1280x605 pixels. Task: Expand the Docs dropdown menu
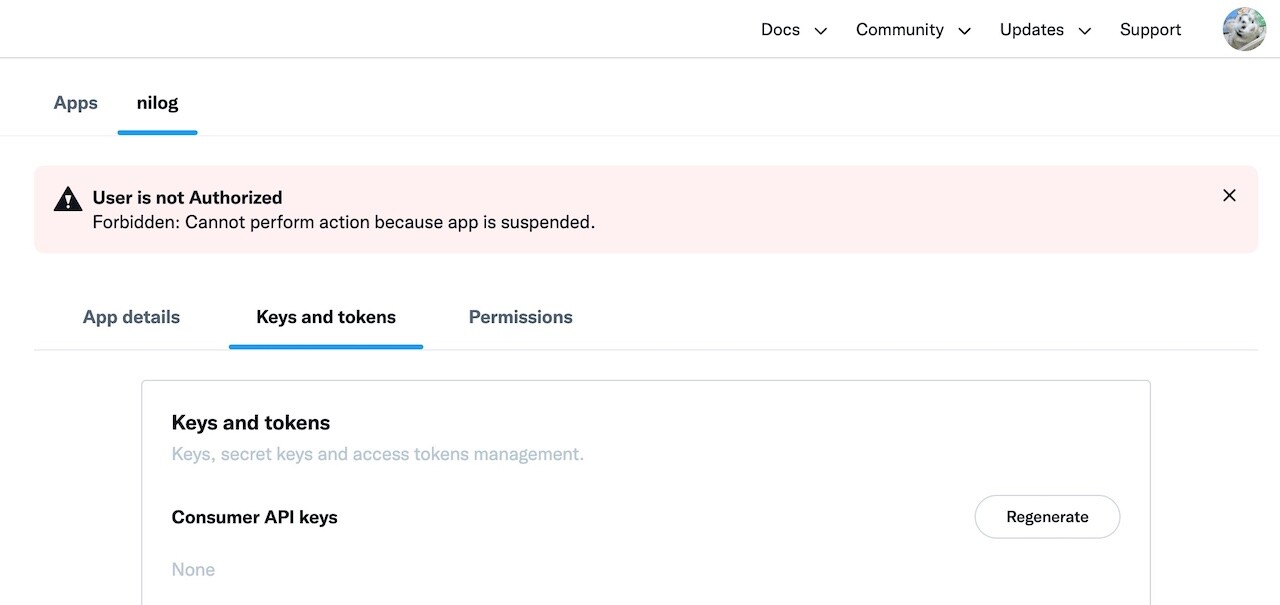pos(794,30)
